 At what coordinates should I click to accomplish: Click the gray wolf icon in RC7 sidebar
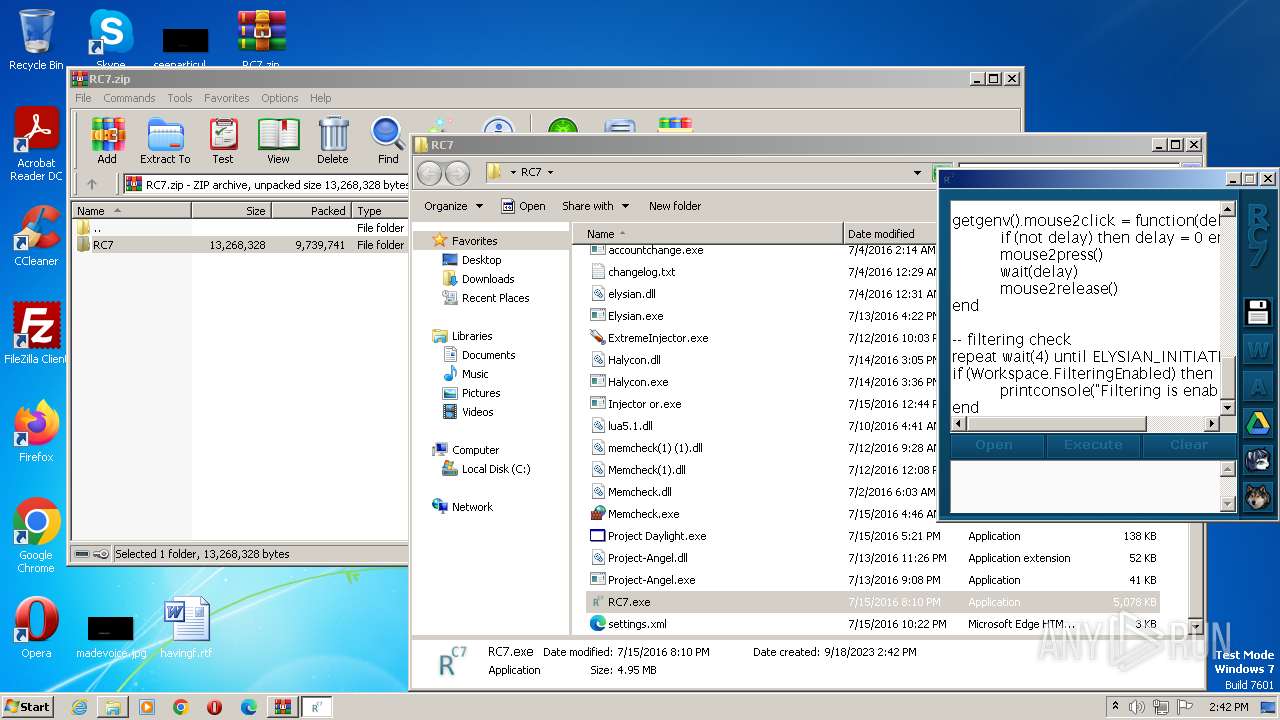[1257, 460]
